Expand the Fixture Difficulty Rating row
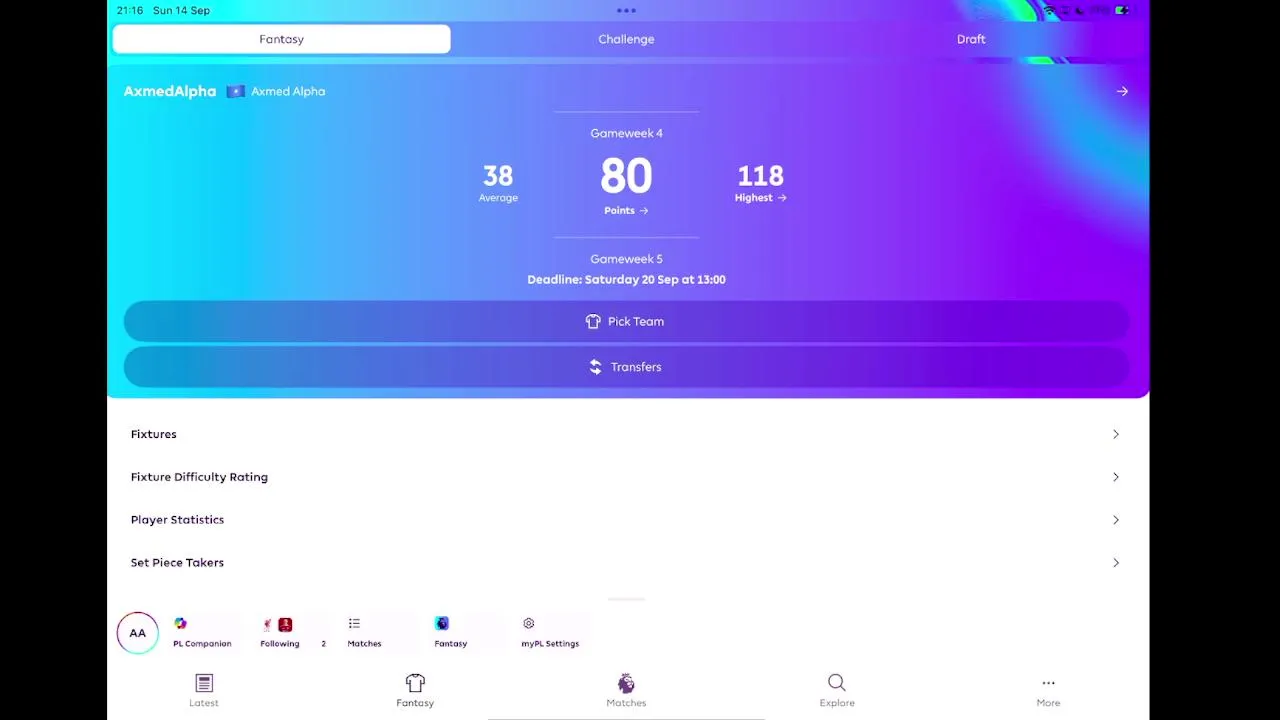 click(x=626, y=477)
